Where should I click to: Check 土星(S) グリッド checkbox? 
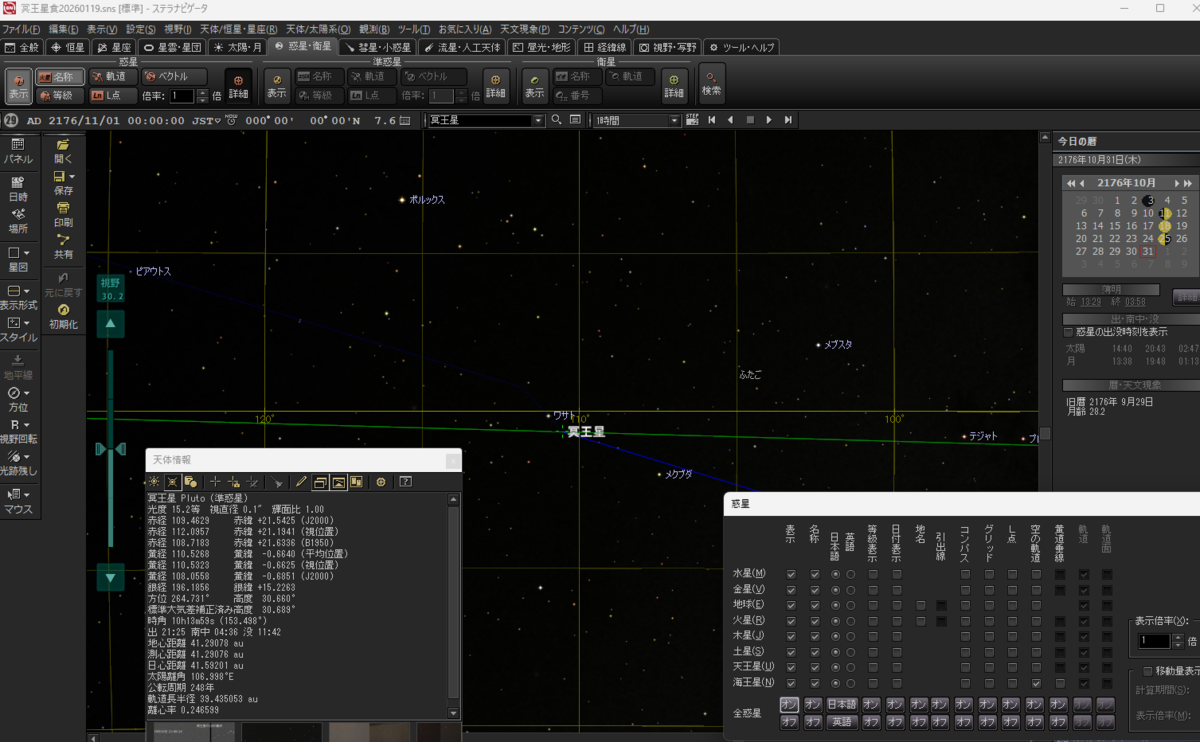tap(989, 652)
